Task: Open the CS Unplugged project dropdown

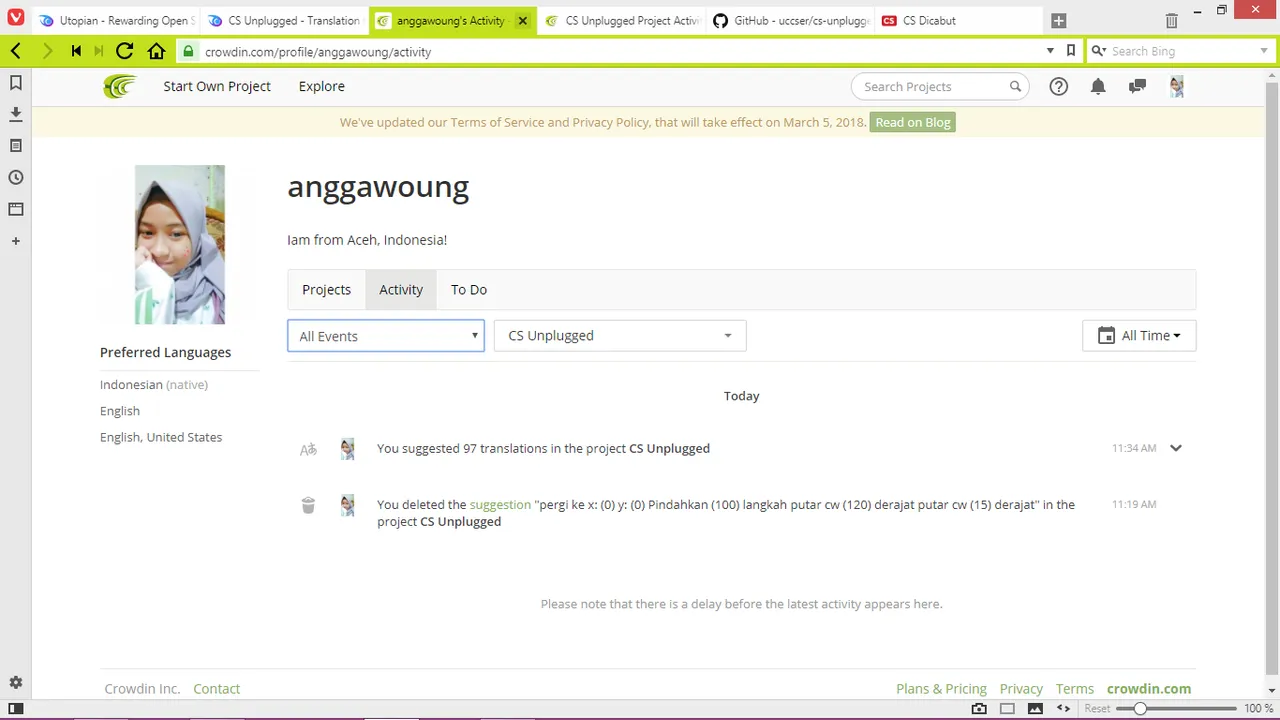Action: (620, 336)
